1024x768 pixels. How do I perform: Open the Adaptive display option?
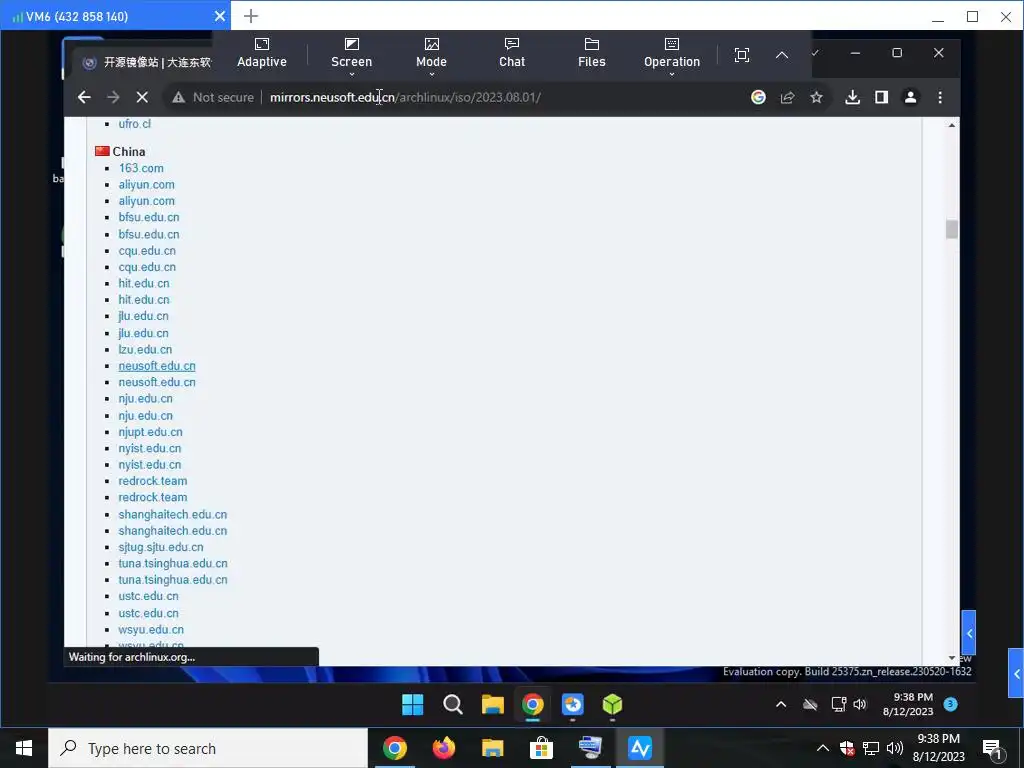coord(261,53)
